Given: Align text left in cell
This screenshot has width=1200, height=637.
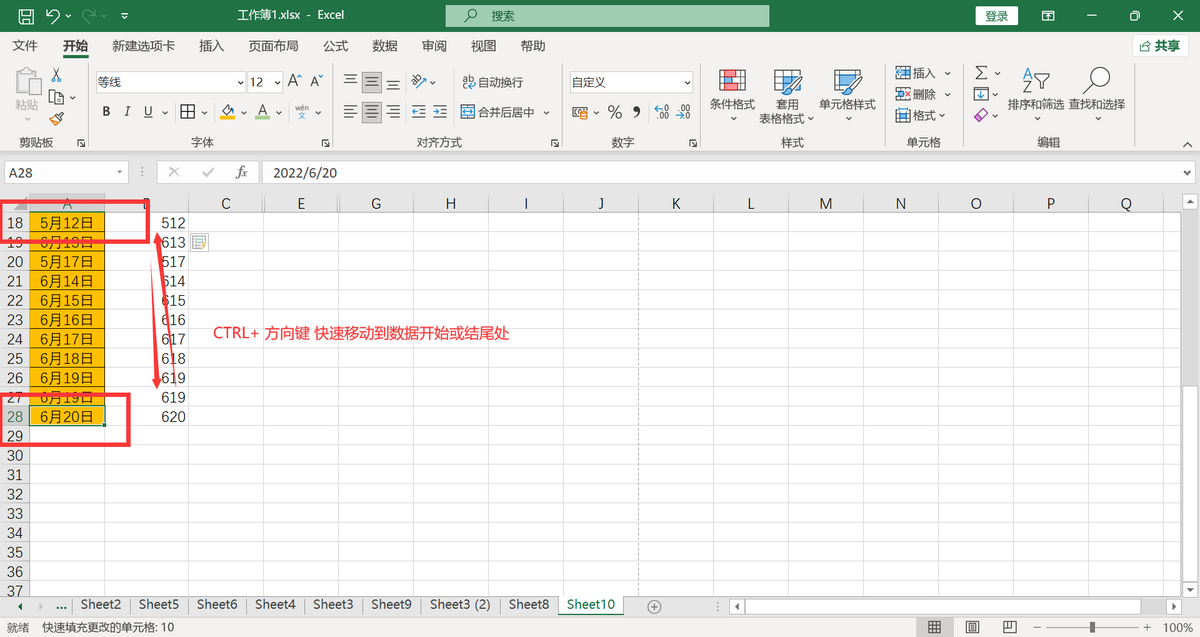Looking at the screenshot, I should pyautogui.click(x=350, y=112).
